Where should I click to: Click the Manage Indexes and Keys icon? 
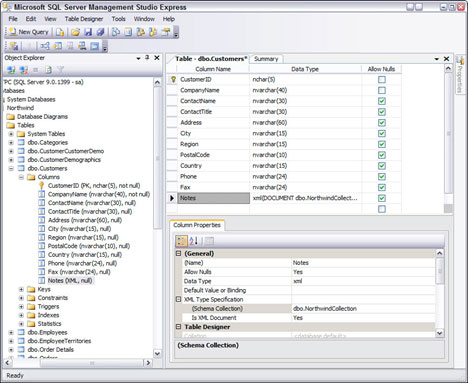tap(58, 46)
